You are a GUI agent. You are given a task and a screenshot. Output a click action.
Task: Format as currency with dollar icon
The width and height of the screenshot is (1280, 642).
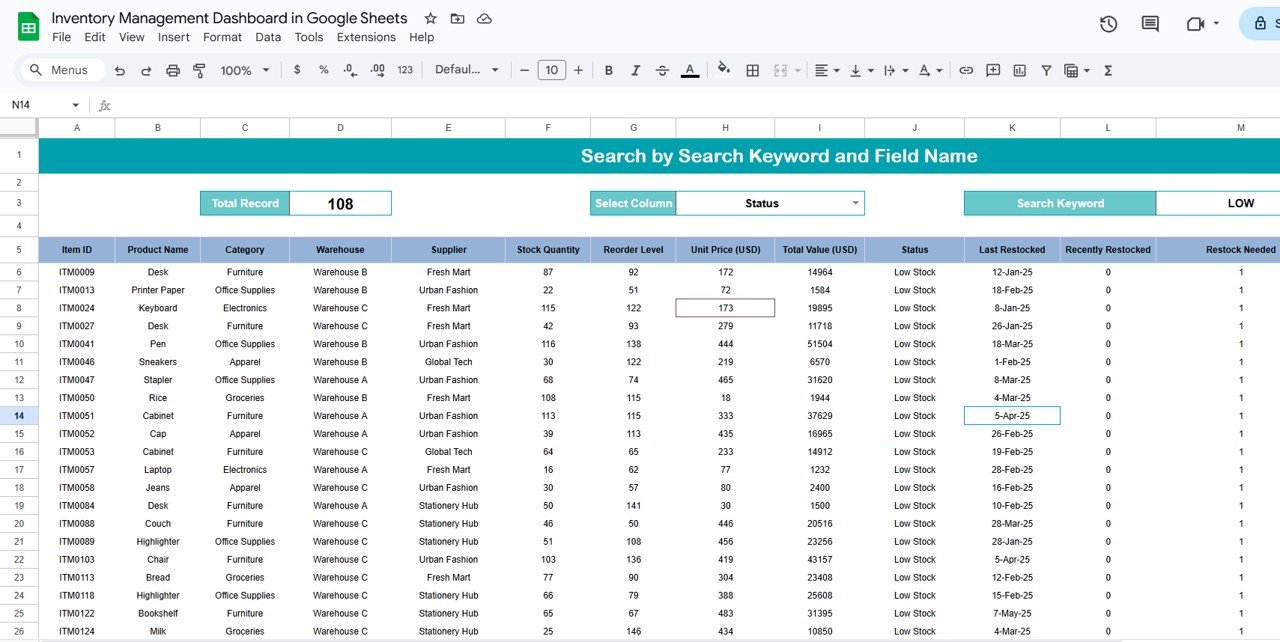coord(297,70)
